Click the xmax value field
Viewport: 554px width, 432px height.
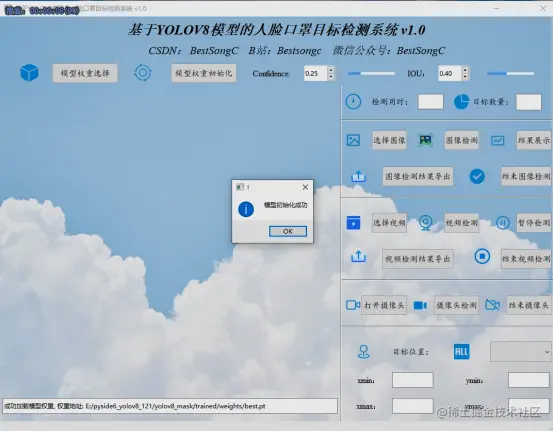coord(413,406)
